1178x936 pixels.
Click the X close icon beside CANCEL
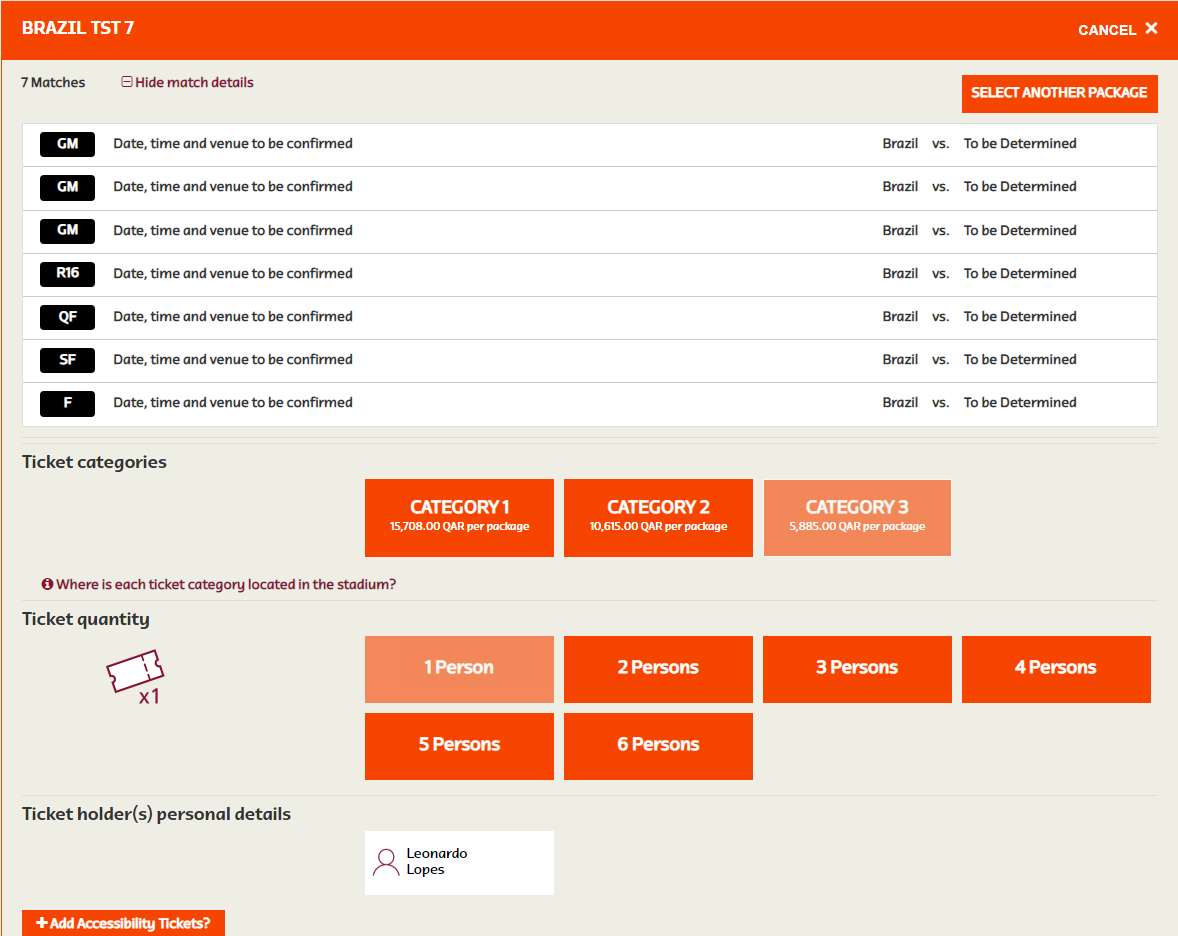tap(1151, 29)
